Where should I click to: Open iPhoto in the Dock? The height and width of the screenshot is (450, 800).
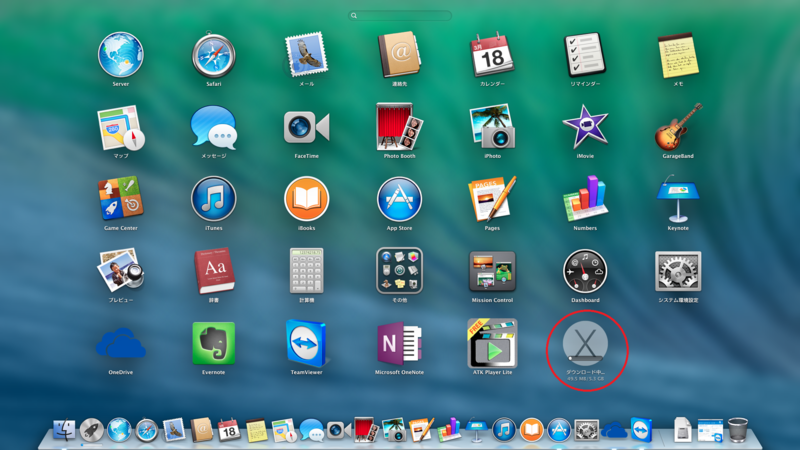click(x=393, y=430)
